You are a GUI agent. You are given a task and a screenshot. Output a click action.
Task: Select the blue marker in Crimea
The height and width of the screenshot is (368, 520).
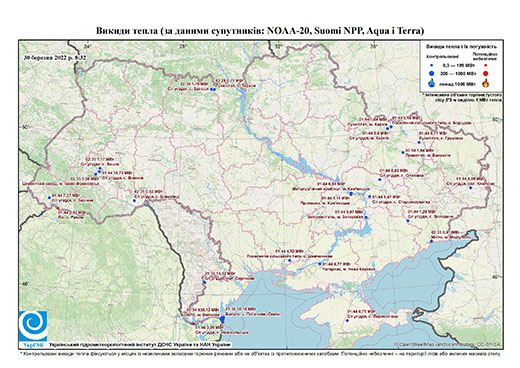[x=347, y=320]
